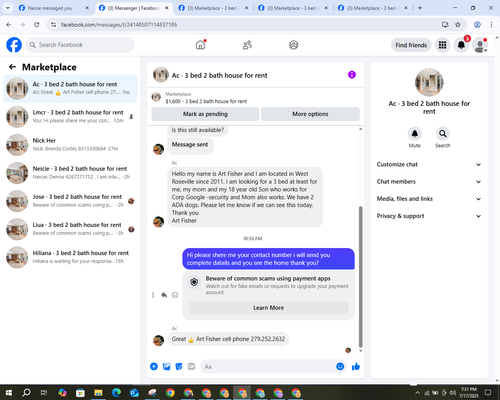The width and height of the screenshot is (500, 400).
Task: Open the Facebook home logo
Action: [14, 45]
